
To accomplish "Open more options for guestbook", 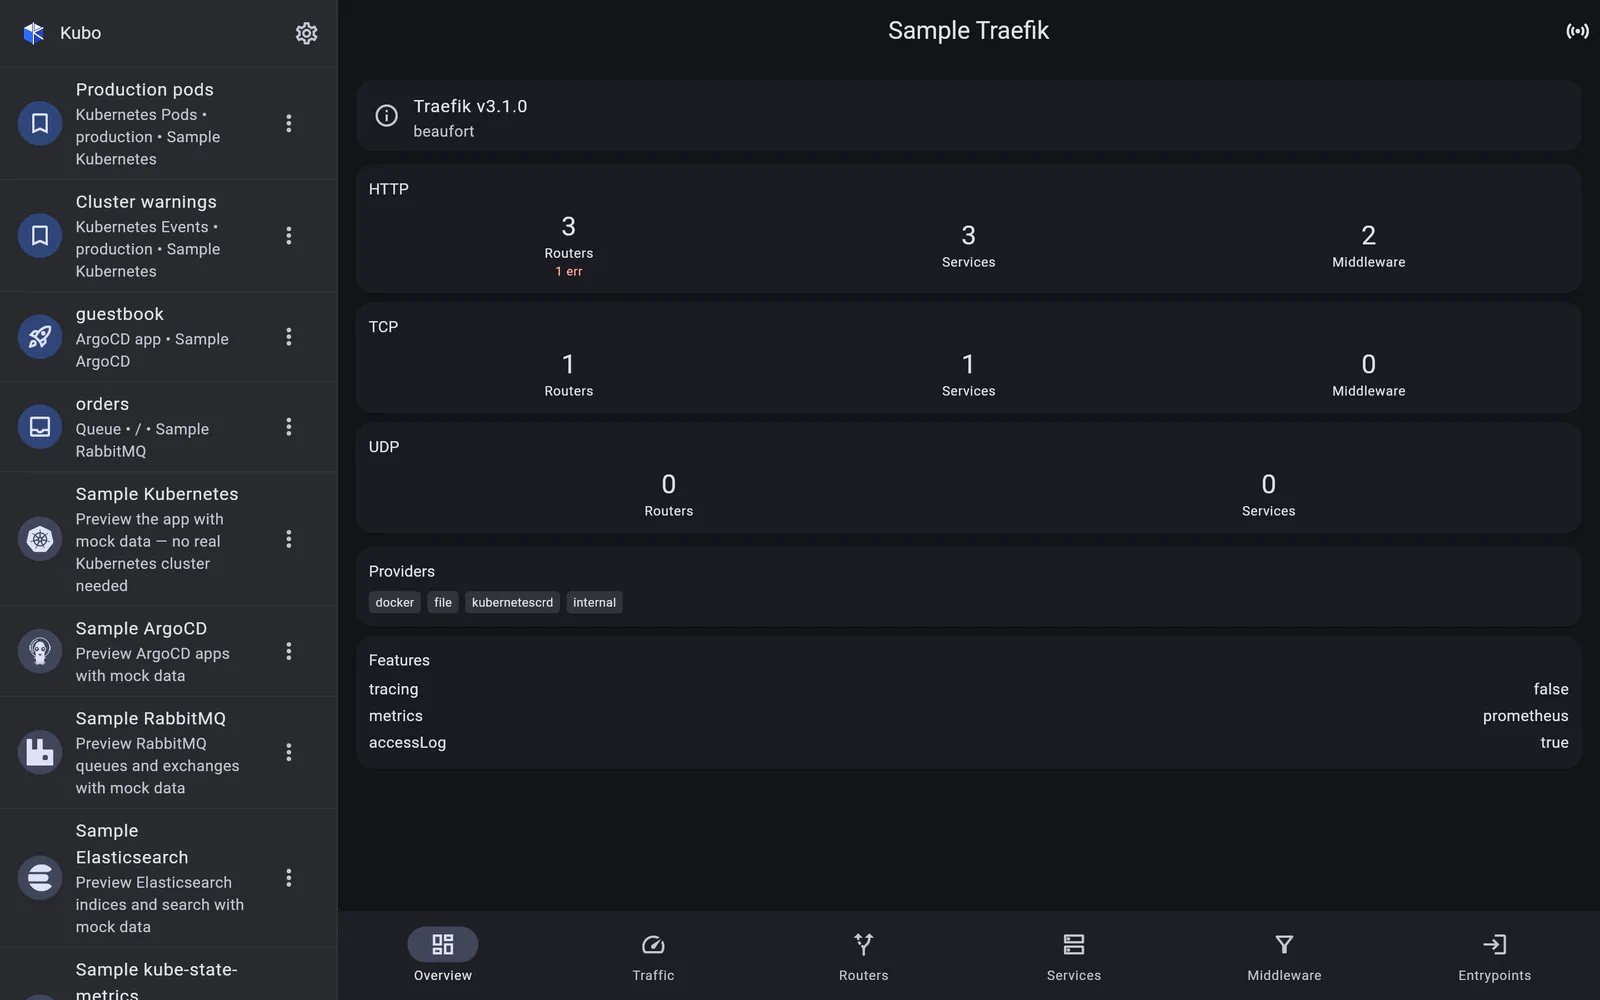I will [289, 337].
